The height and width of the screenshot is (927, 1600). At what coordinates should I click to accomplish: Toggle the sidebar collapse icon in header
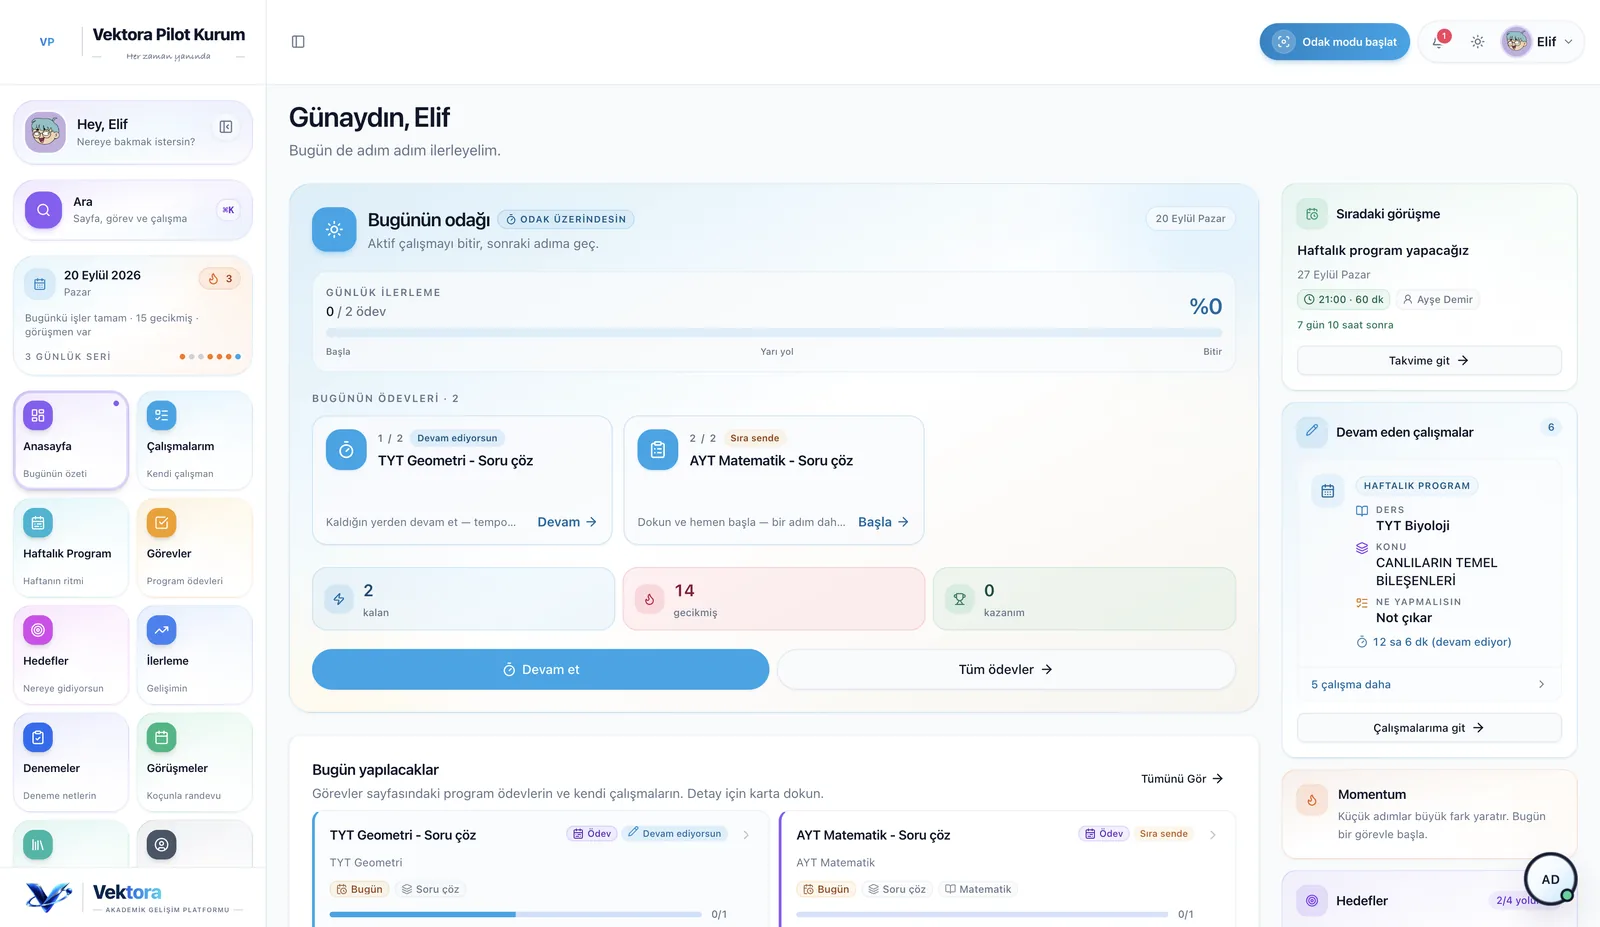[x=298, y=42]
